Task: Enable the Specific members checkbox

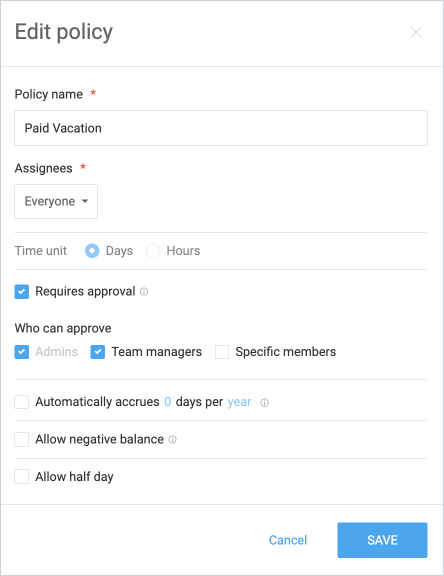Action: pos(222,352)
